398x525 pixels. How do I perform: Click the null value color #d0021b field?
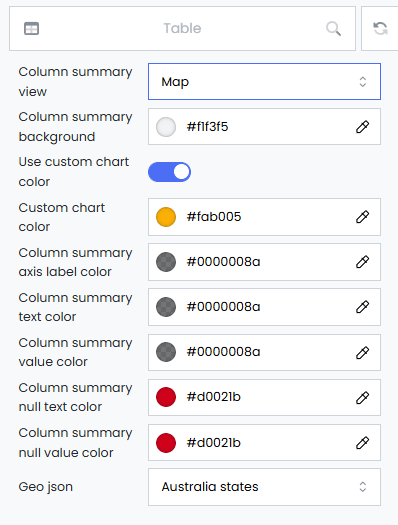264,443
